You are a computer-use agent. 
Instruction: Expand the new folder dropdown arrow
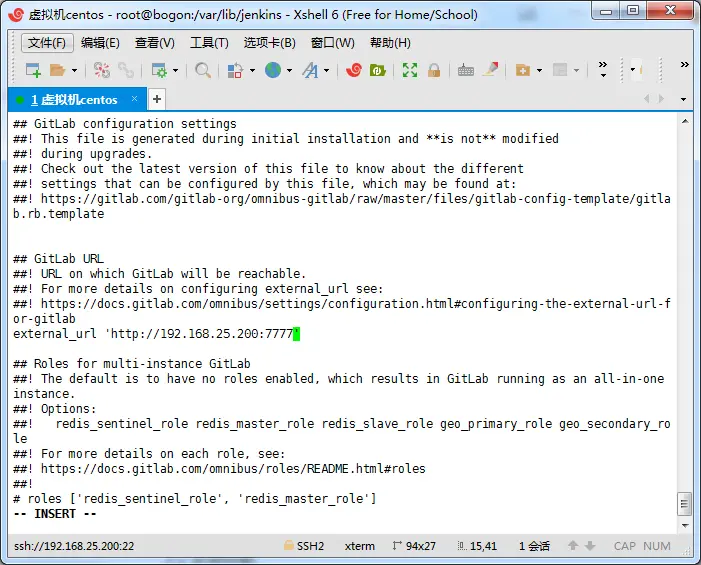(x=539, y=70)
